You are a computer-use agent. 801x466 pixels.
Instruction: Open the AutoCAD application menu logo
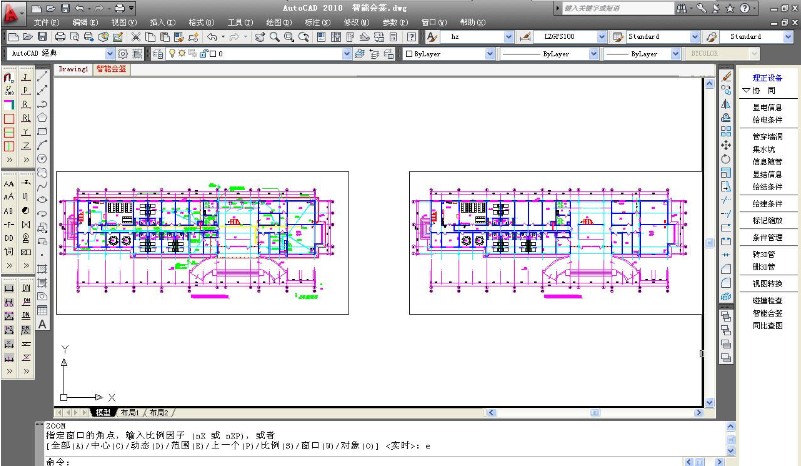tap(11, 14)
